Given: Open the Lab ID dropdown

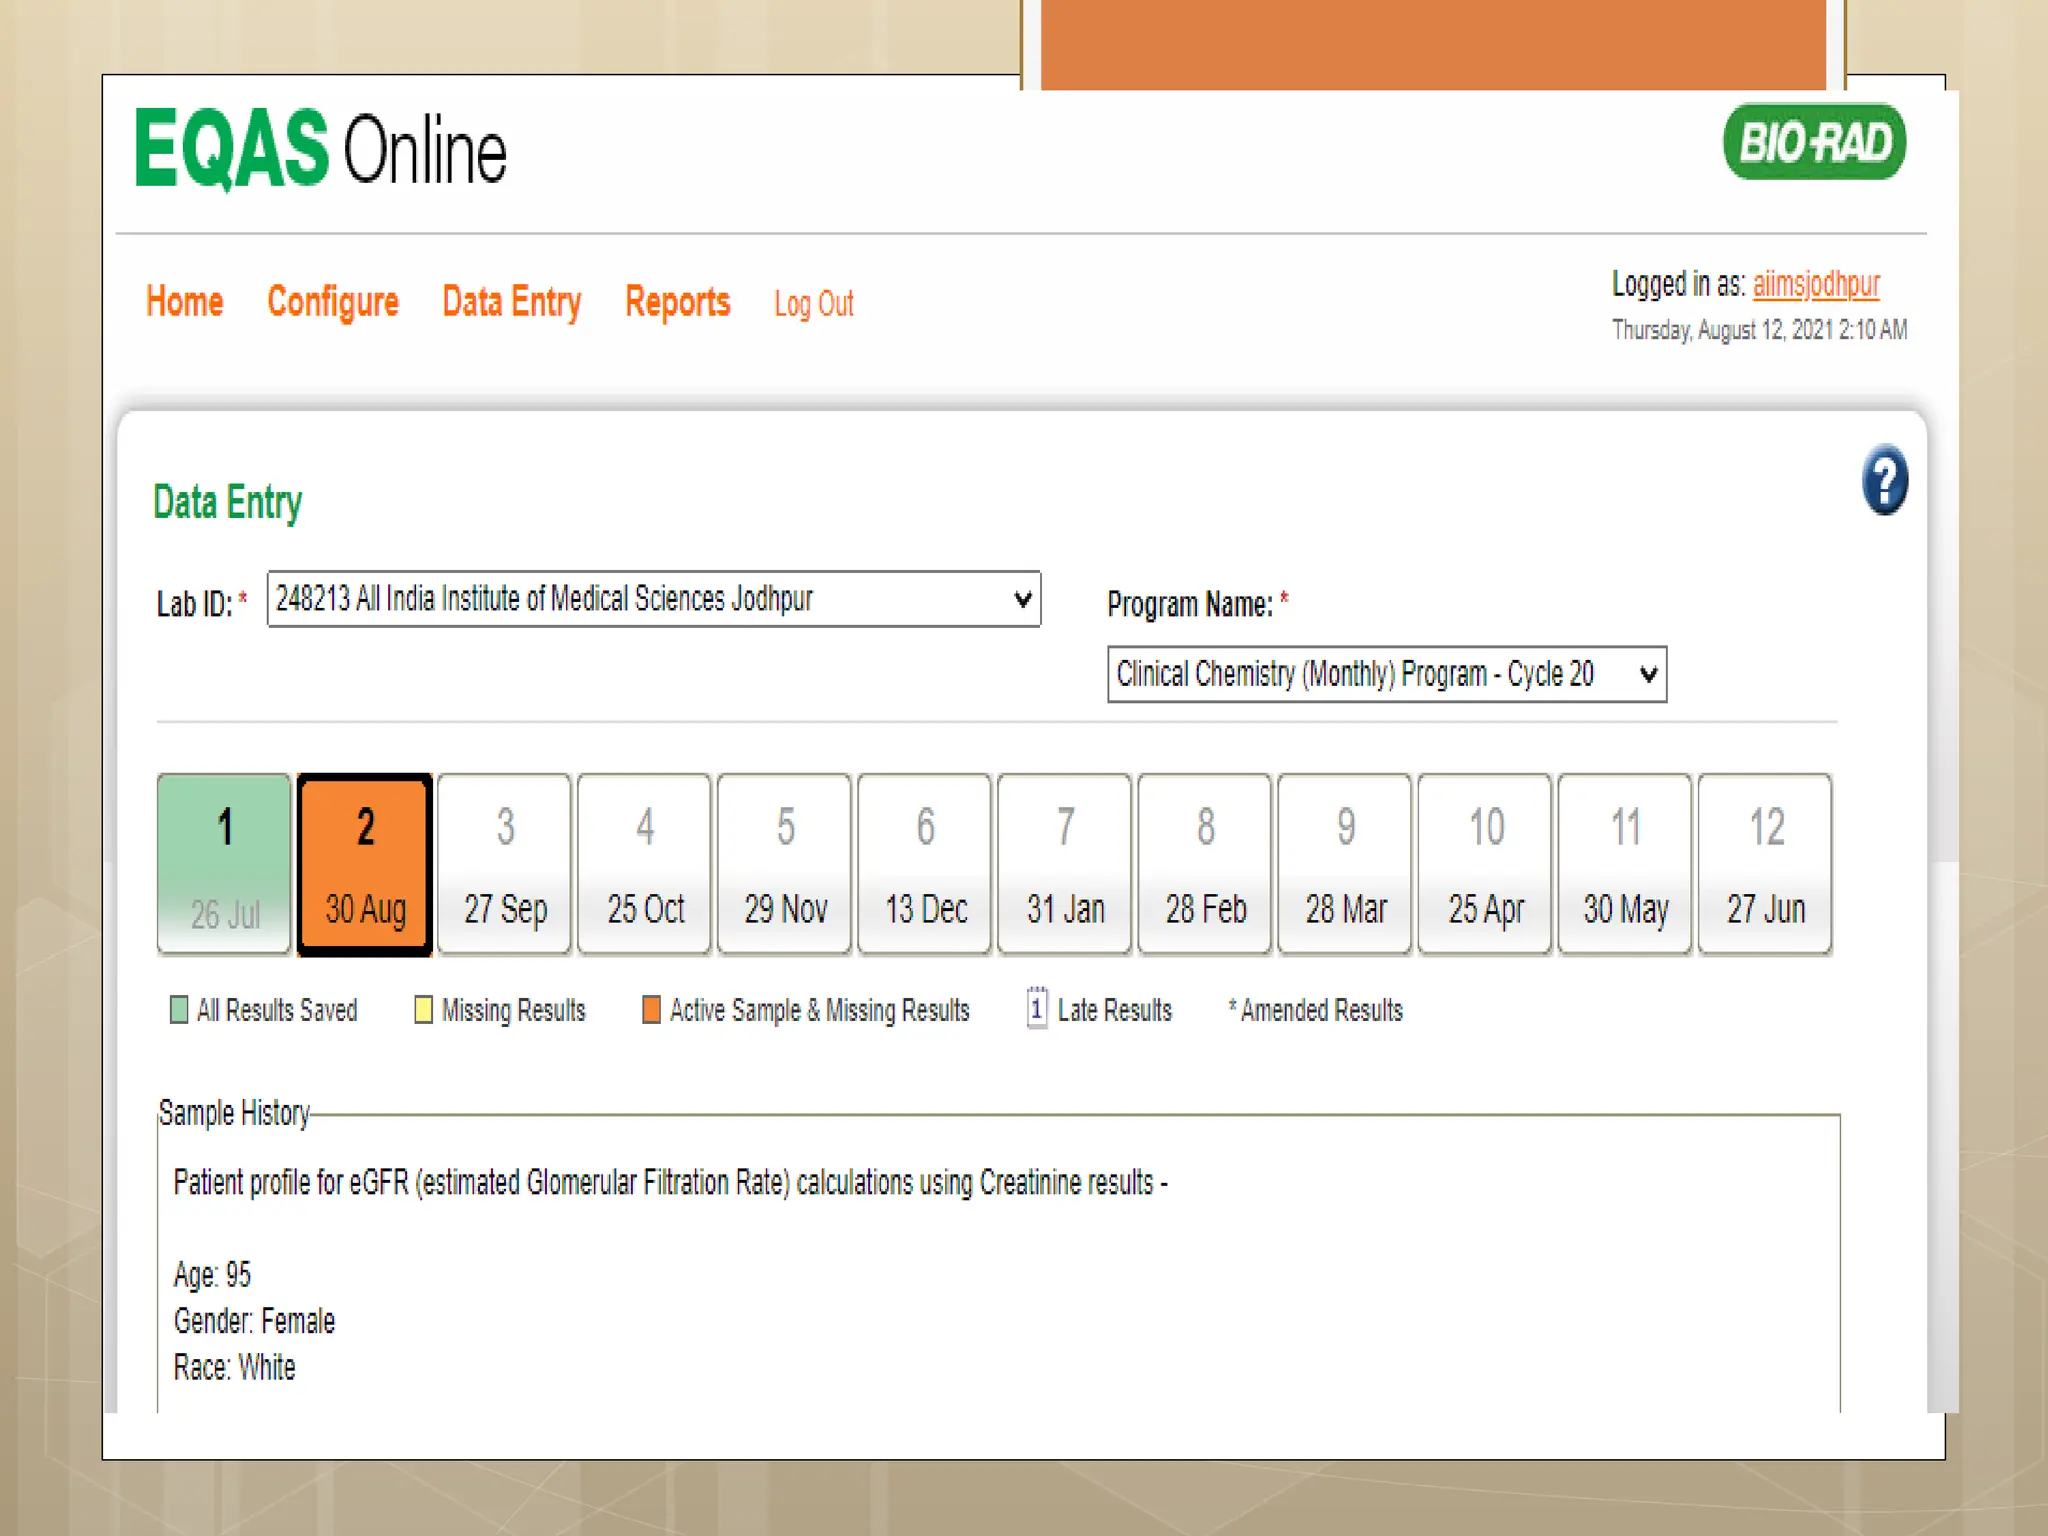Looking at the screenshot, I should (653, 599).
